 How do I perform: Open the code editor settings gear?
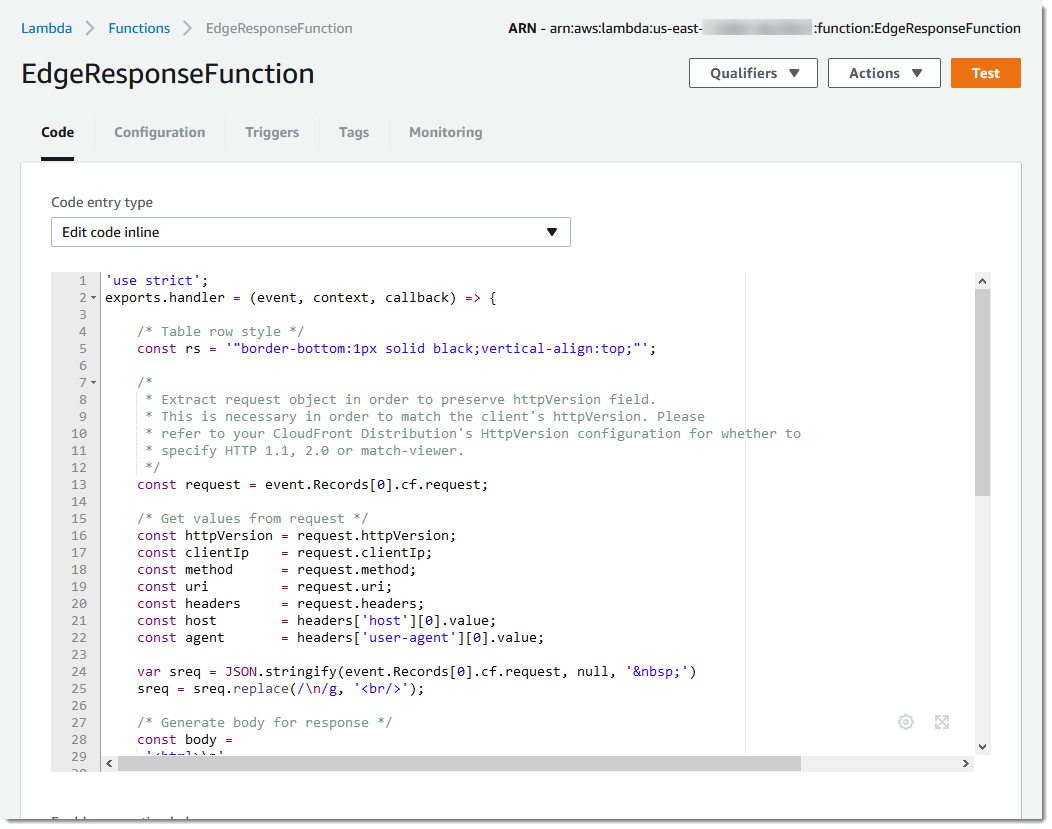[906, 722]
